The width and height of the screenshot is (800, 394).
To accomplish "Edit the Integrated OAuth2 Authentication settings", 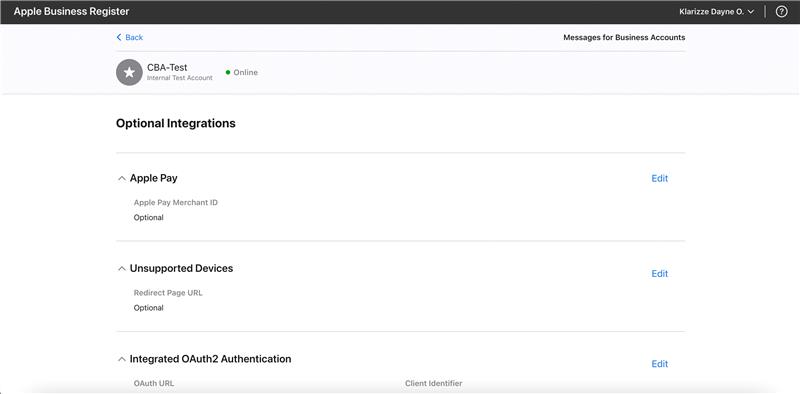I will (x=660, y=364).
